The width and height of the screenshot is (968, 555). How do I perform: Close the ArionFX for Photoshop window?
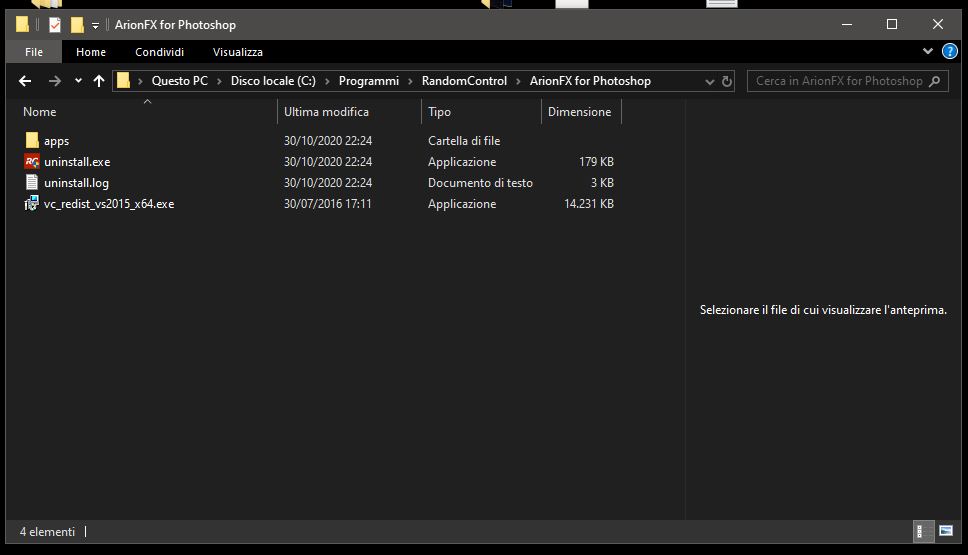pyautogui.click(x=938, y=25)
